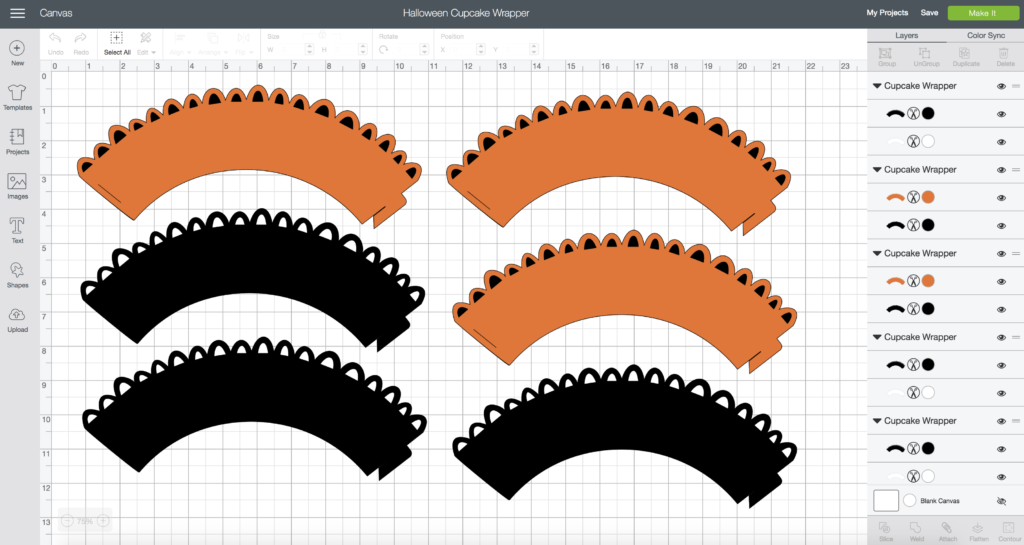This screenshot has width=1024, height=545.
Task: Start a New project
Action: tap(18, 53)
